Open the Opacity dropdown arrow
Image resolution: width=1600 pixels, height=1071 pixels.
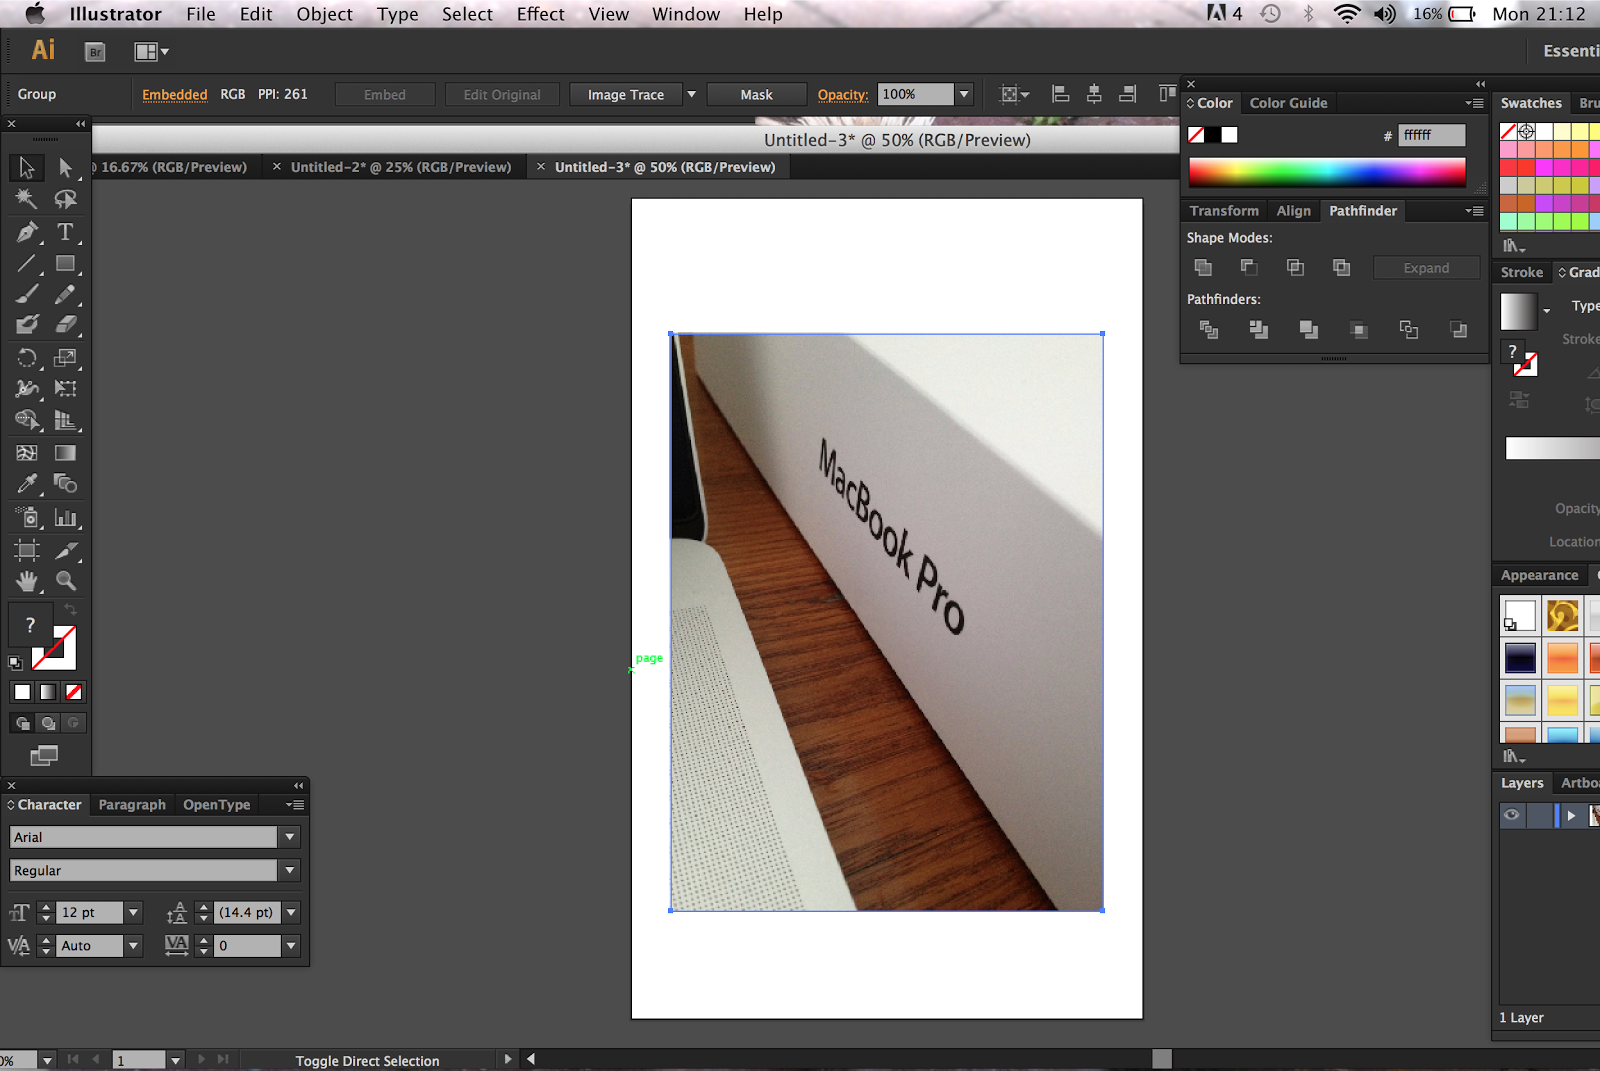point(963,94)
